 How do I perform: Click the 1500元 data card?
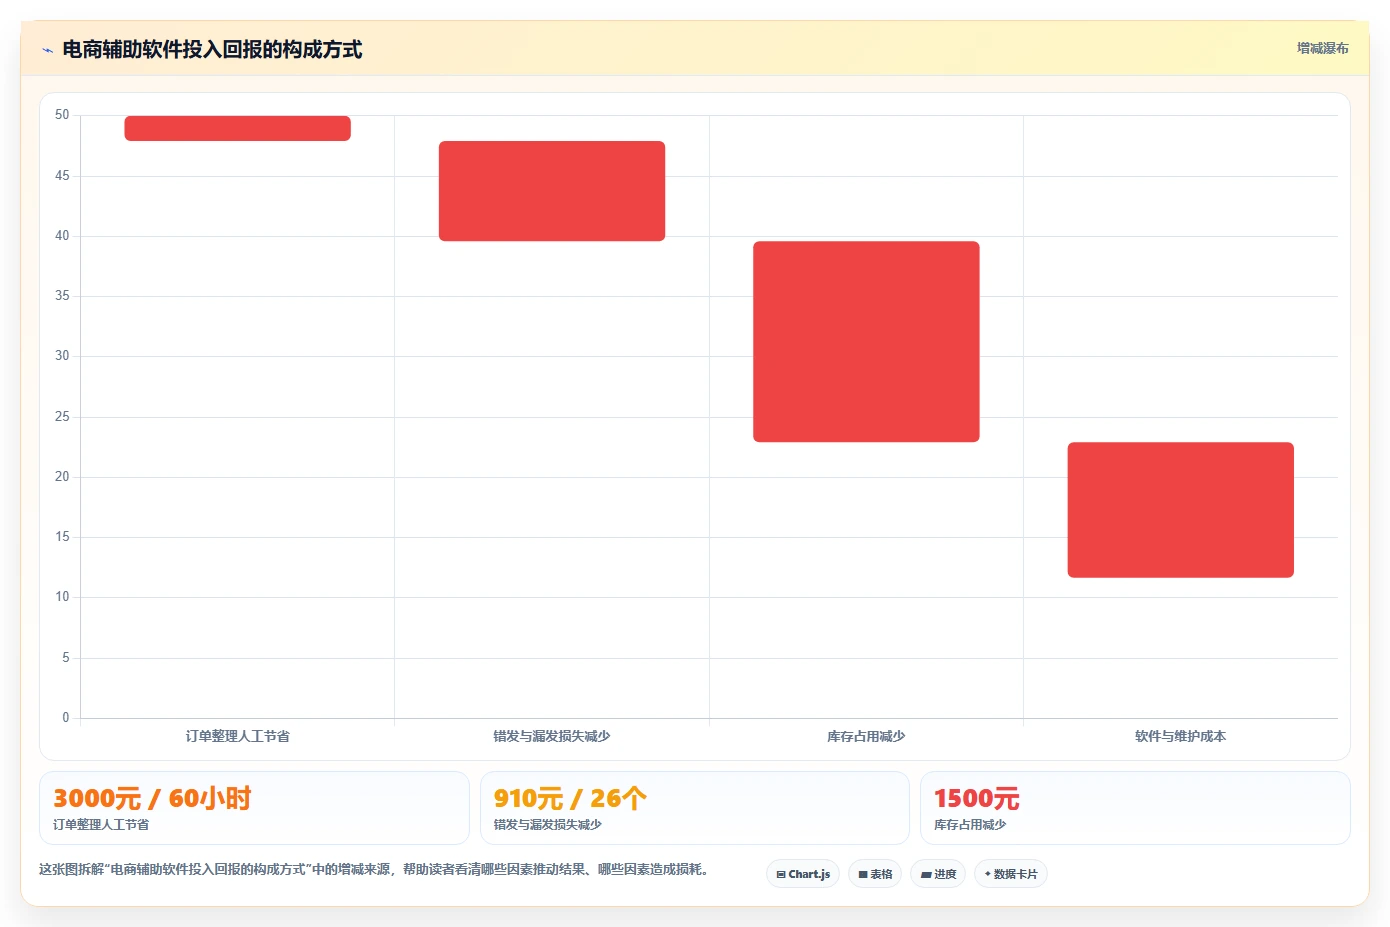coord(1135,808)
